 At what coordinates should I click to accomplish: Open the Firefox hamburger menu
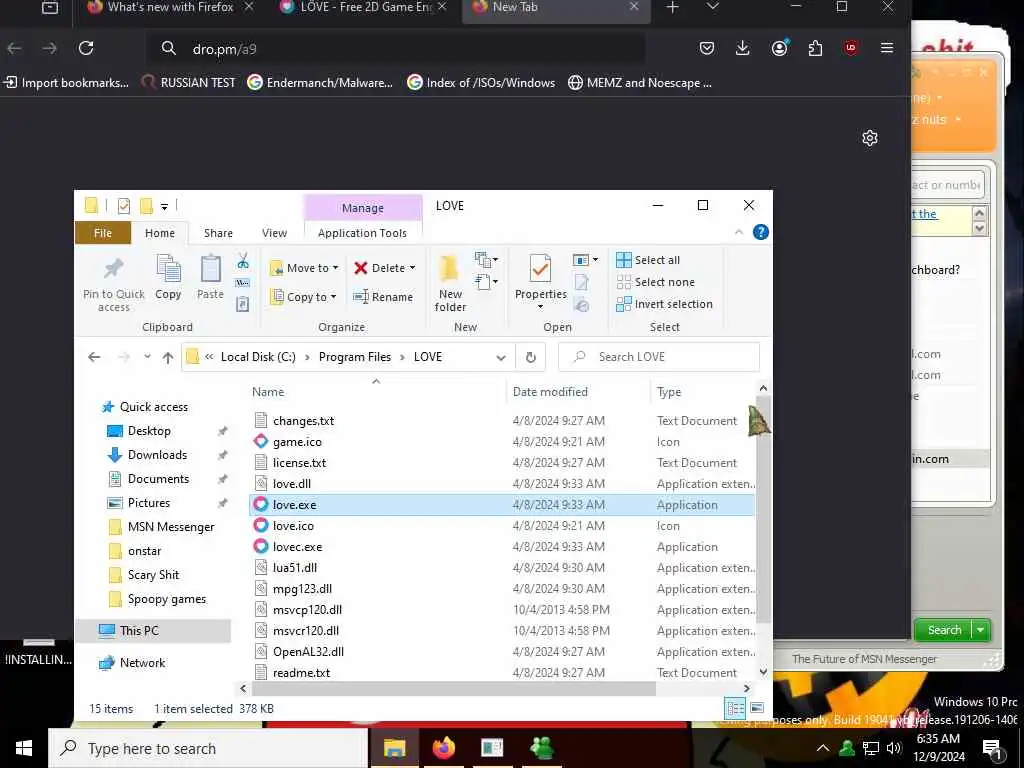point(887,48)
